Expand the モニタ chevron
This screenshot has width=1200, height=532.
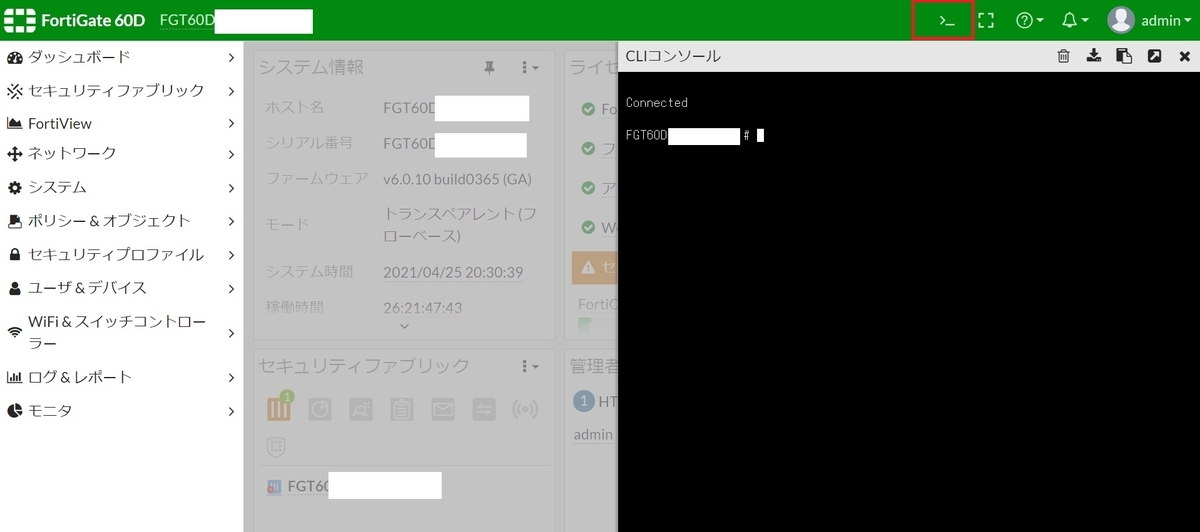231,411
